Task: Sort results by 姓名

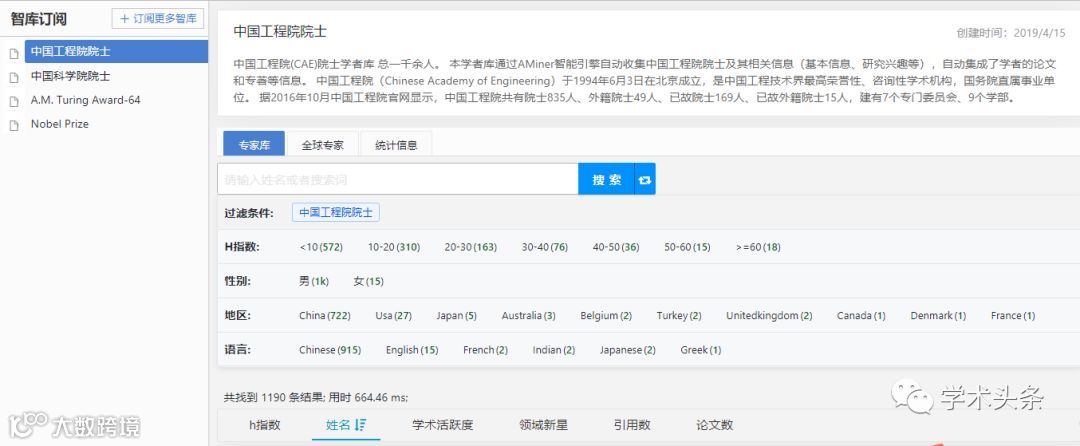Action: (x=346, y=425)
